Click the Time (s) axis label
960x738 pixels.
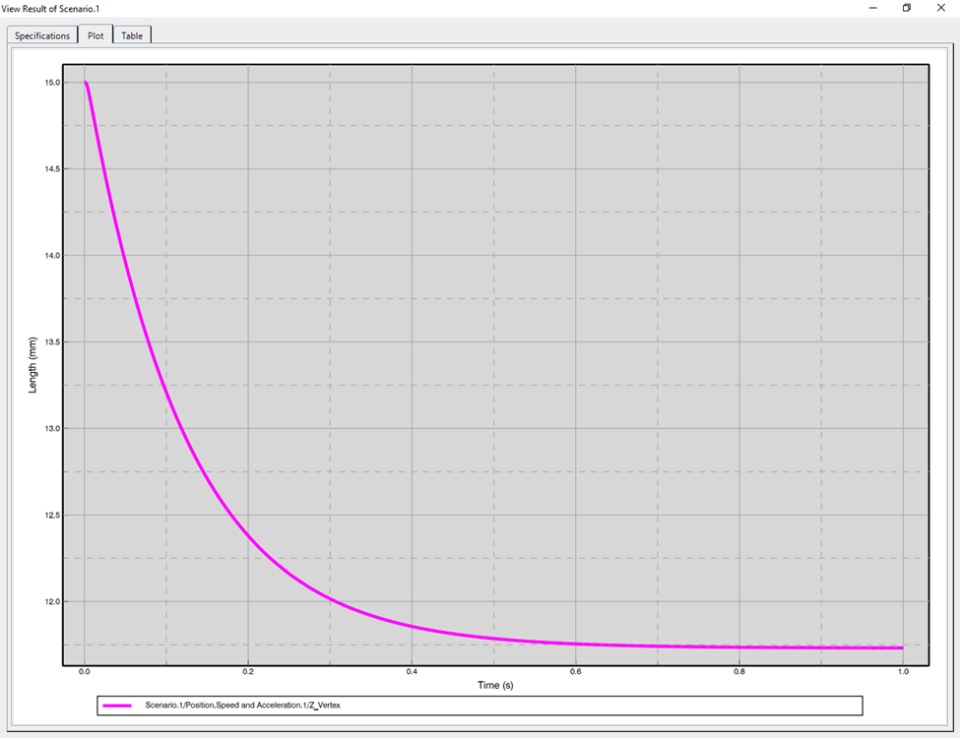(495, 685)
